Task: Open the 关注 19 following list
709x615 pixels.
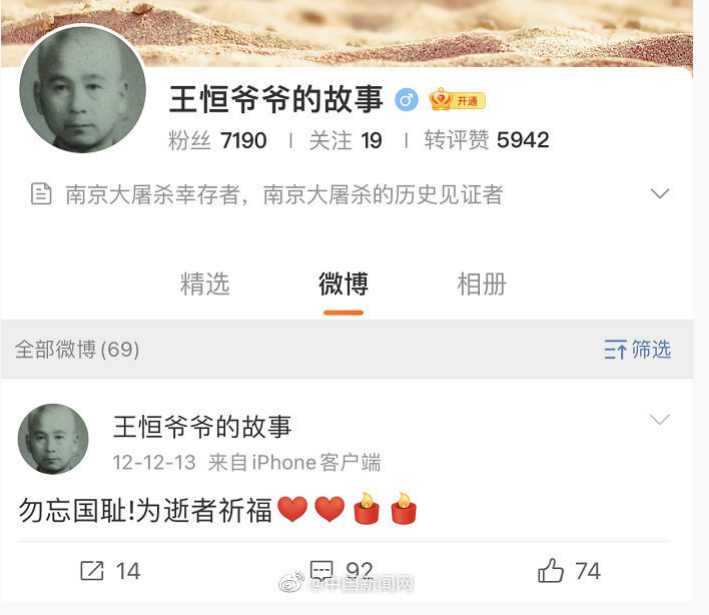Action: click(x=345, y=140)
